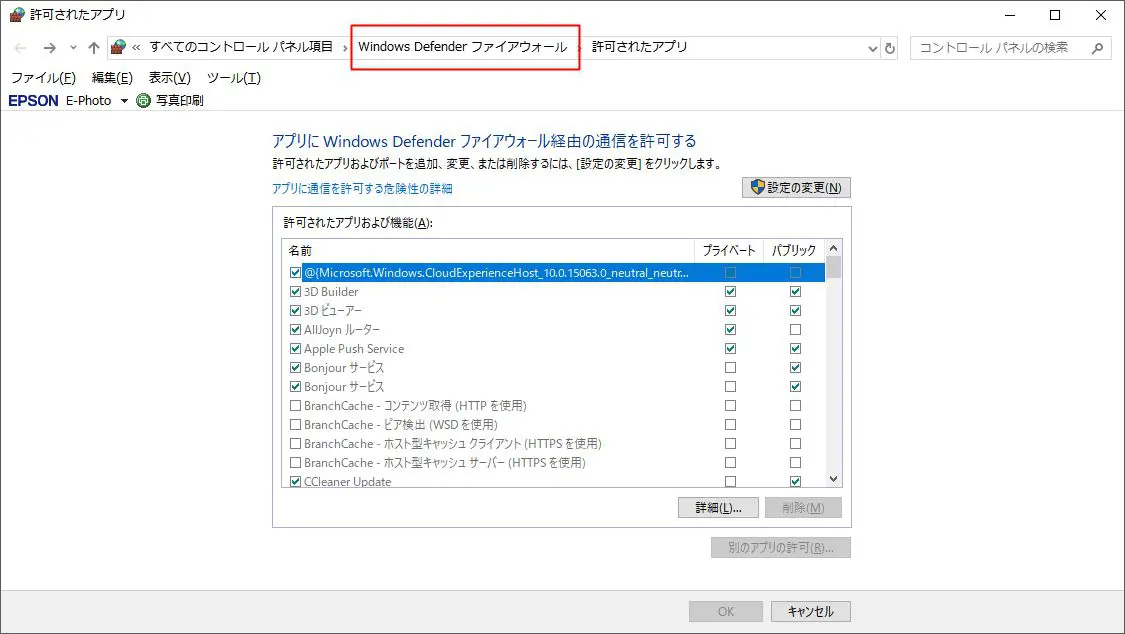Toggle the 3D Builder app checkbox
Image resolution: width=1125 pixels, height=634 pixels.
click(295, 292)
